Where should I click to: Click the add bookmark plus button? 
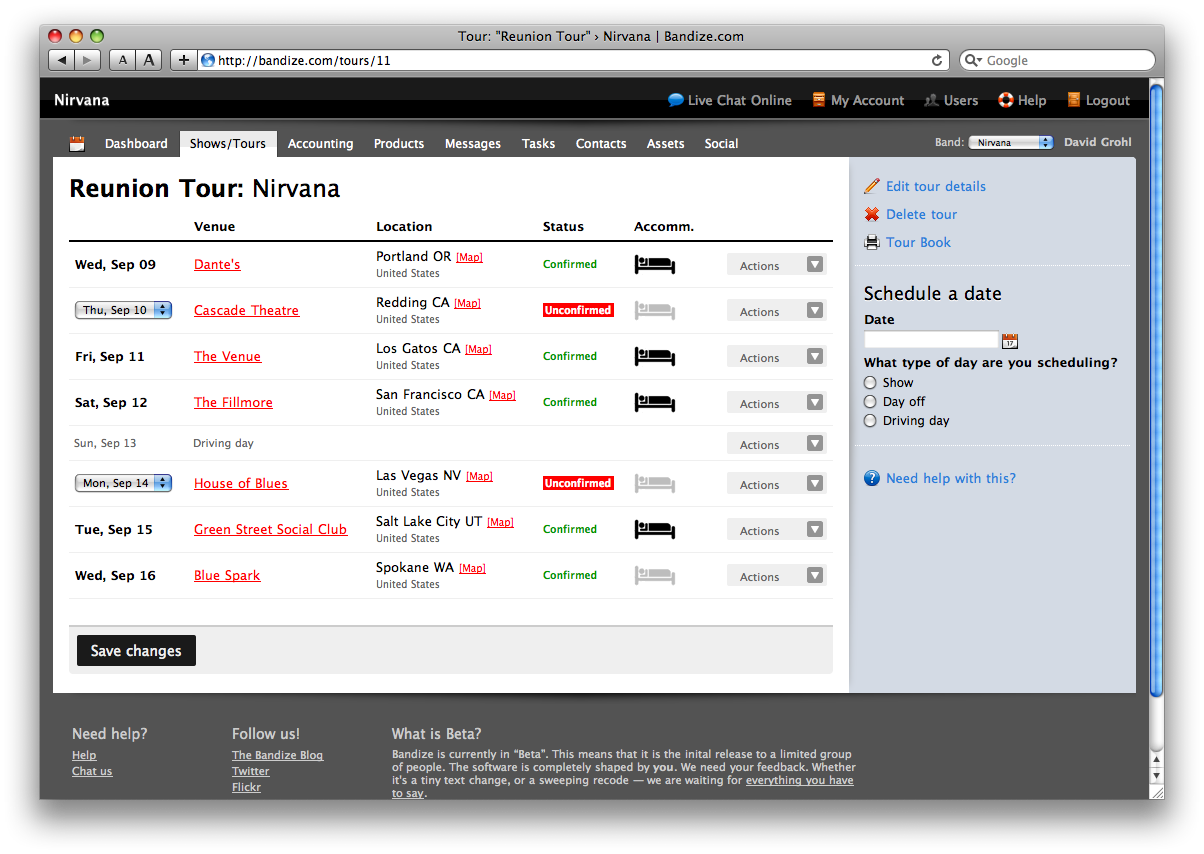pyautogui.click(x=183, y=60)
